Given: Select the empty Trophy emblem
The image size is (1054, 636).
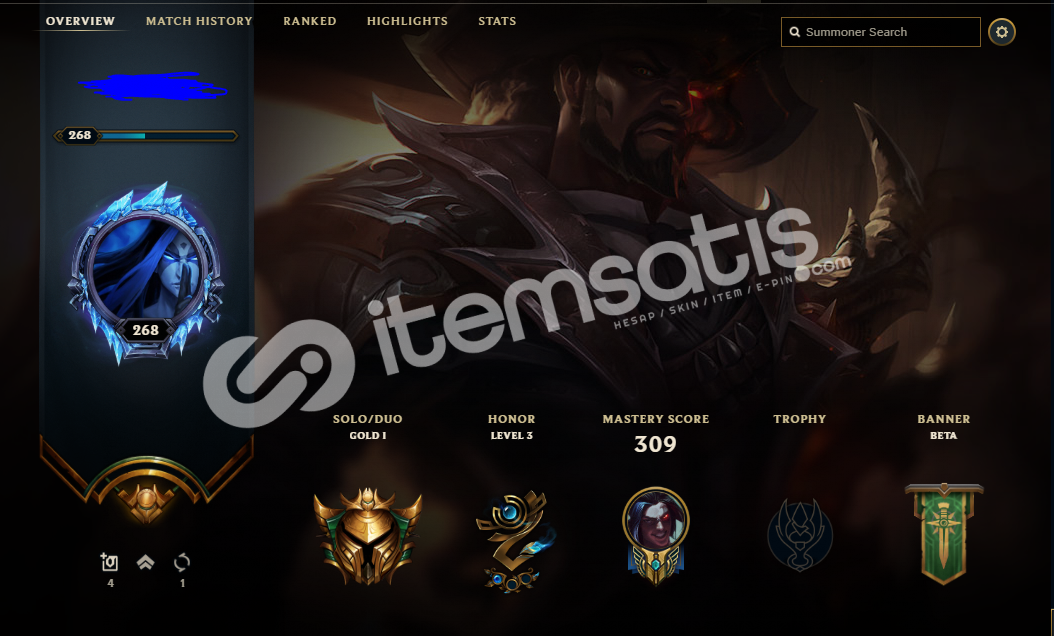Looking at the screenshot, I should [x=800, y=535].
